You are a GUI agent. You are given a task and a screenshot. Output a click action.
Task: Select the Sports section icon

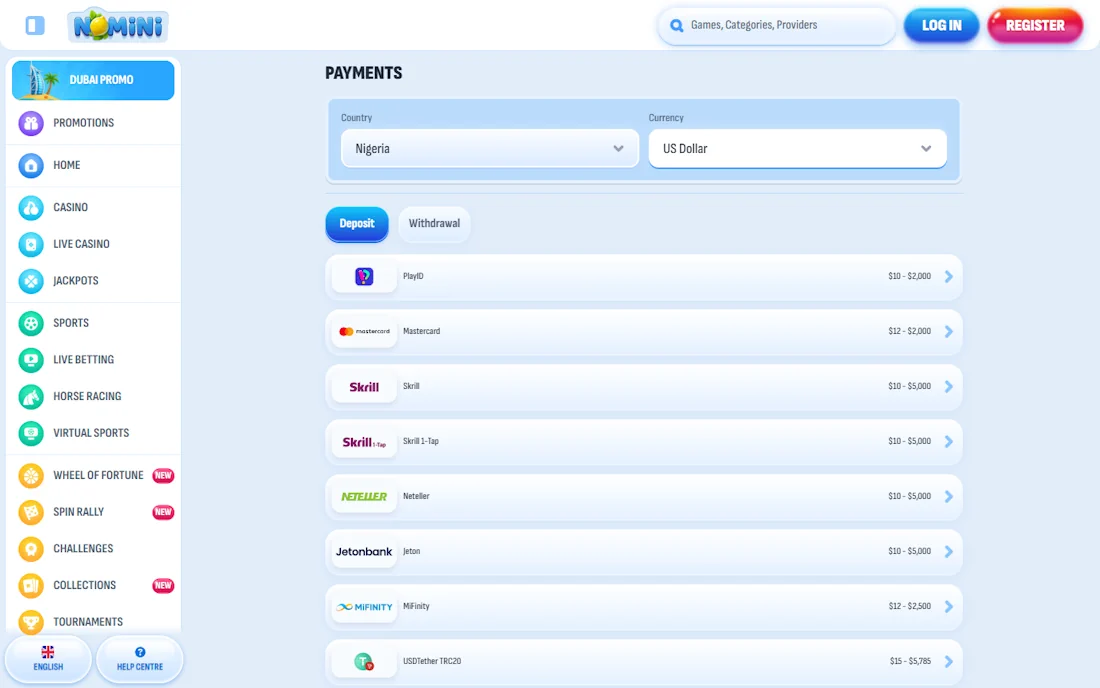coord(29,323)
